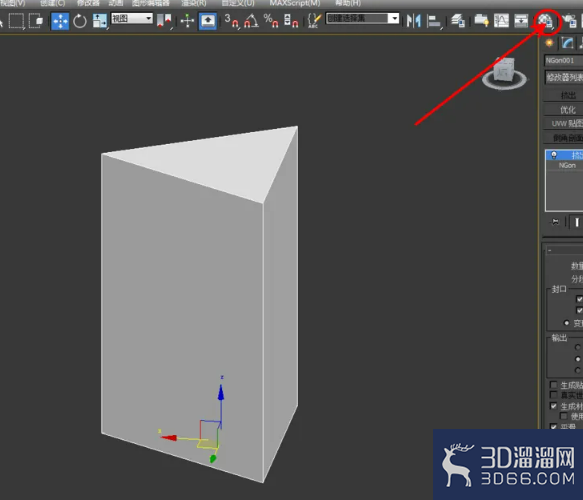Toggle the Cap End checkbox
This screenshot has width=583, height=500.
(x=579, y=310)
